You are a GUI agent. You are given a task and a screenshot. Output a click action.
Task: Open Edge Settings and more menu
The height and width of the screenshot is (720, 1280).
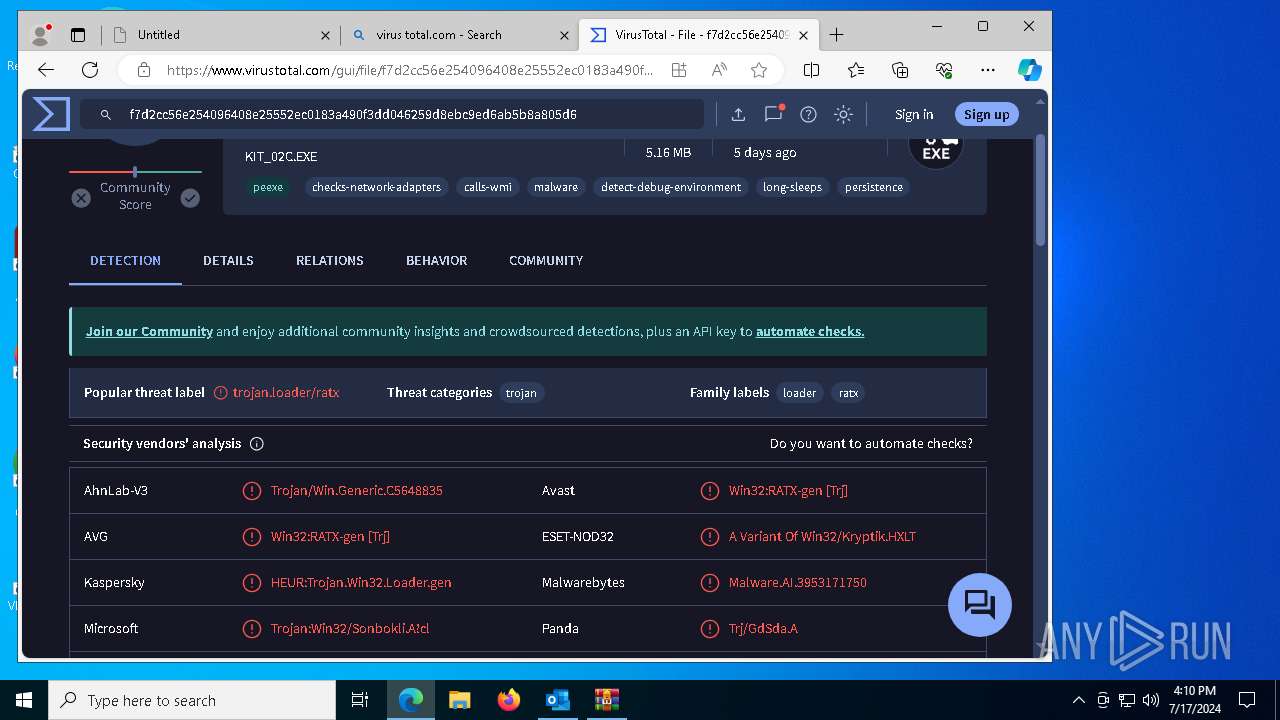988,70
